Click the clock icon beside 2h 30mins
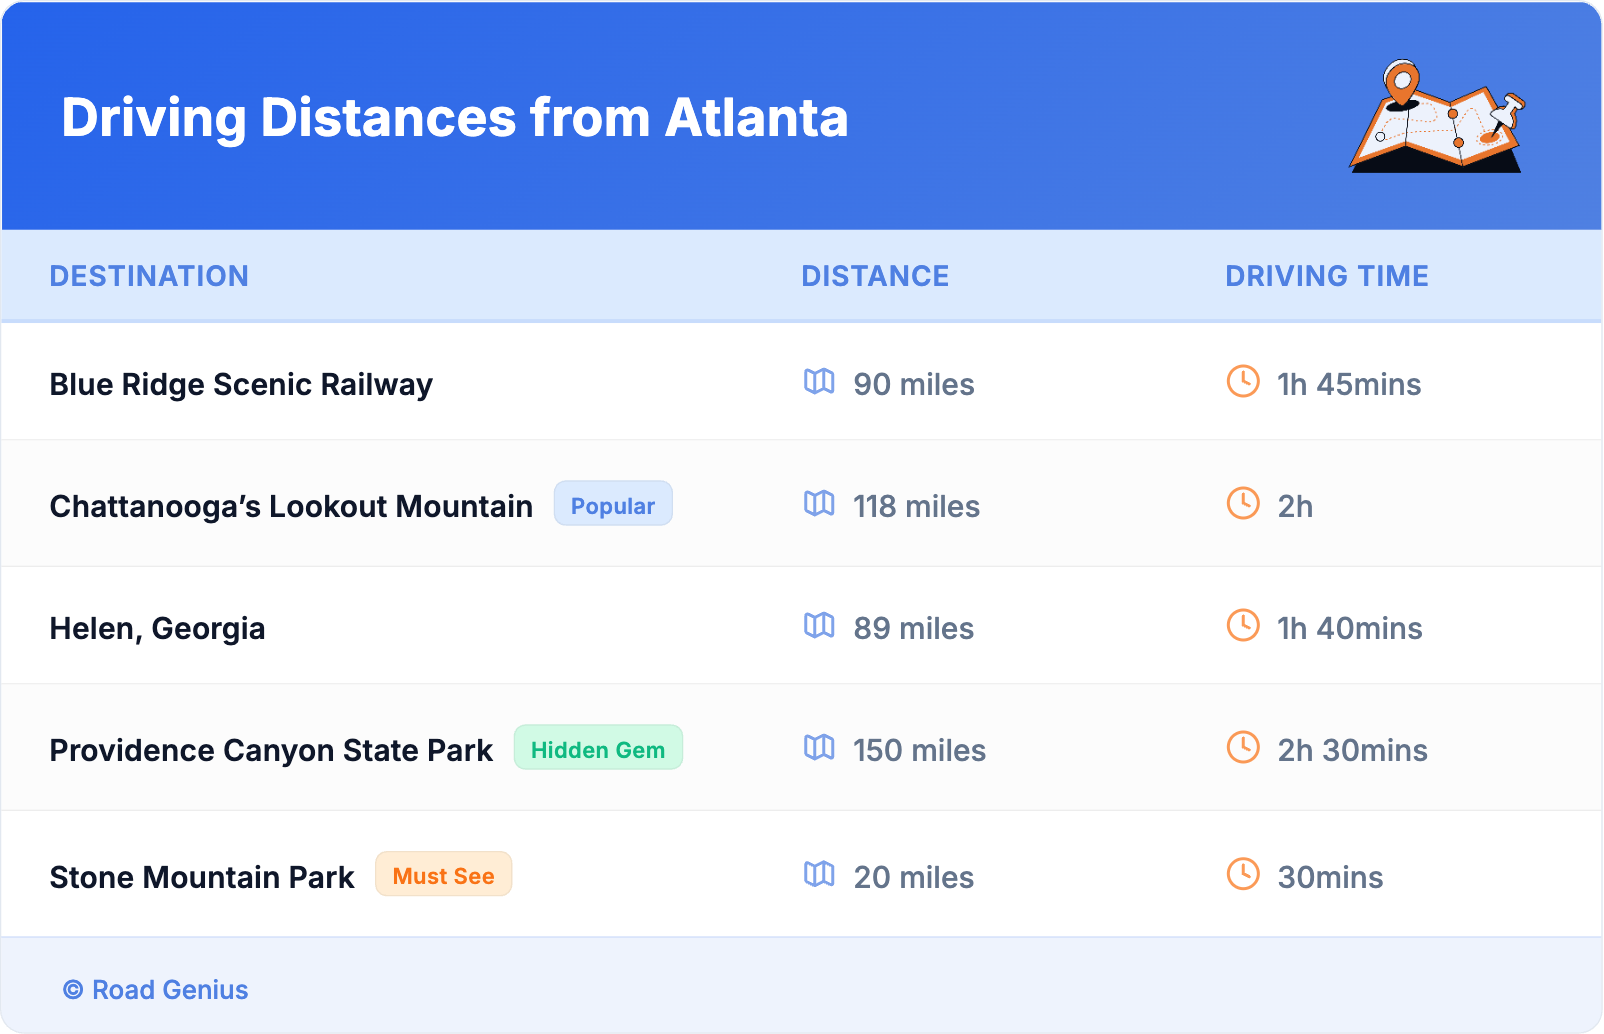 tap(1243, 747)
